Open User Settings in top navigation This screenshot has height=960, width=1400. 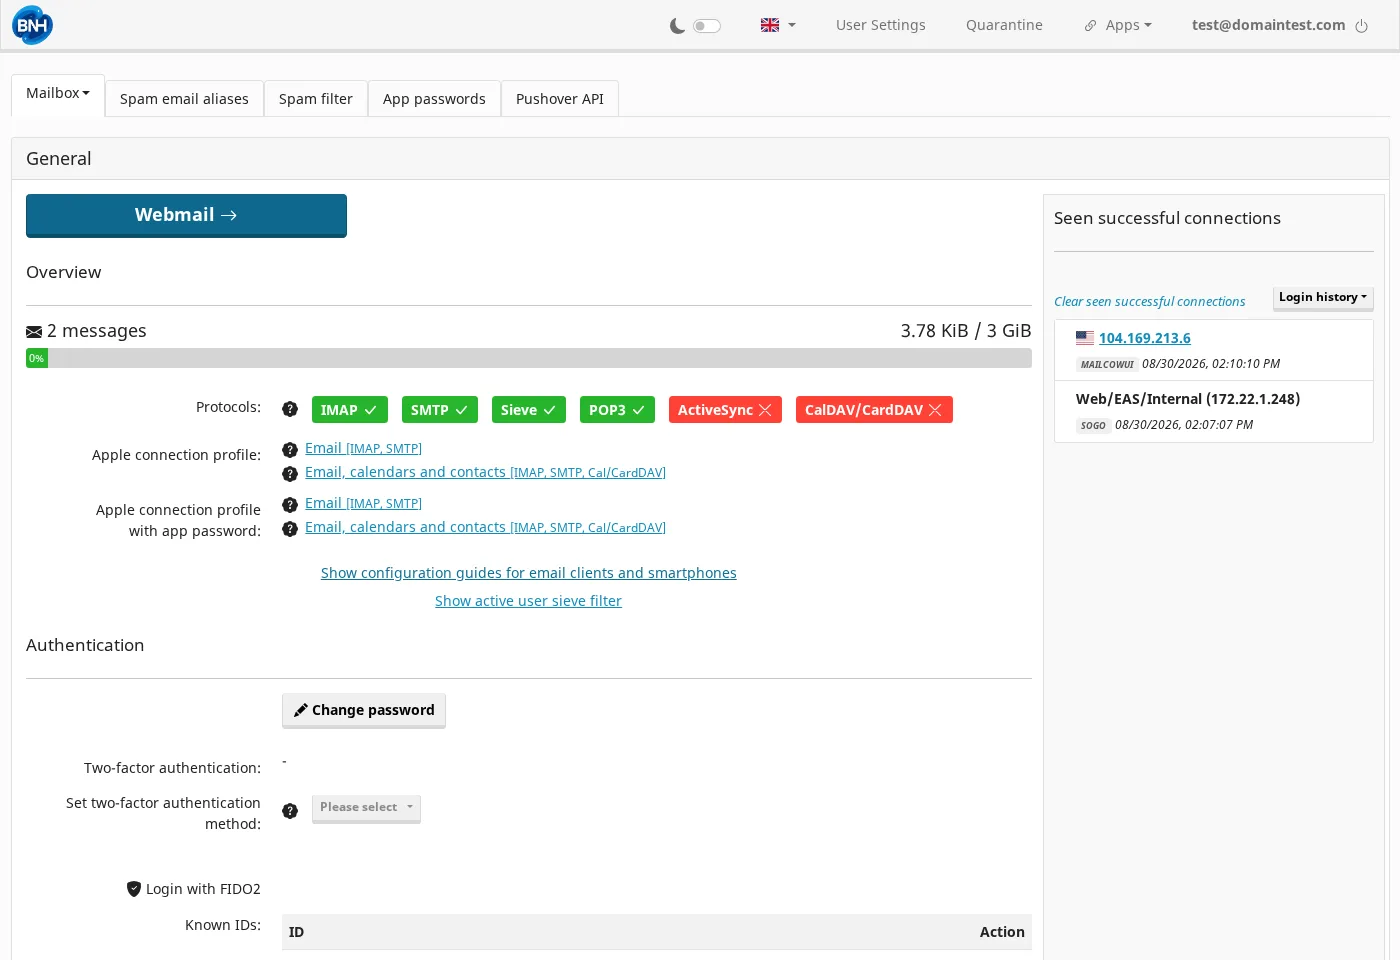881,26
